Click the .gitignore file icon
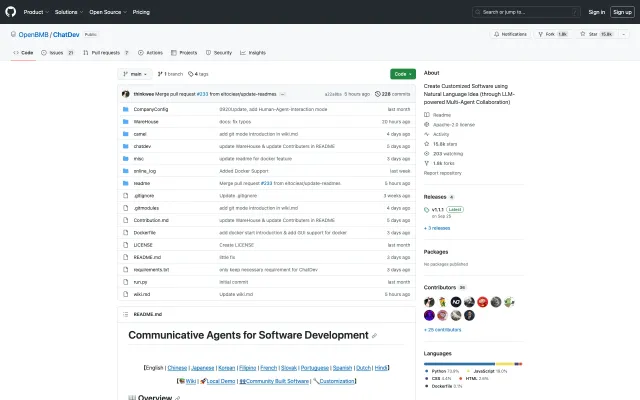Viewport: 640px width, 400px height. click(126, 196)
